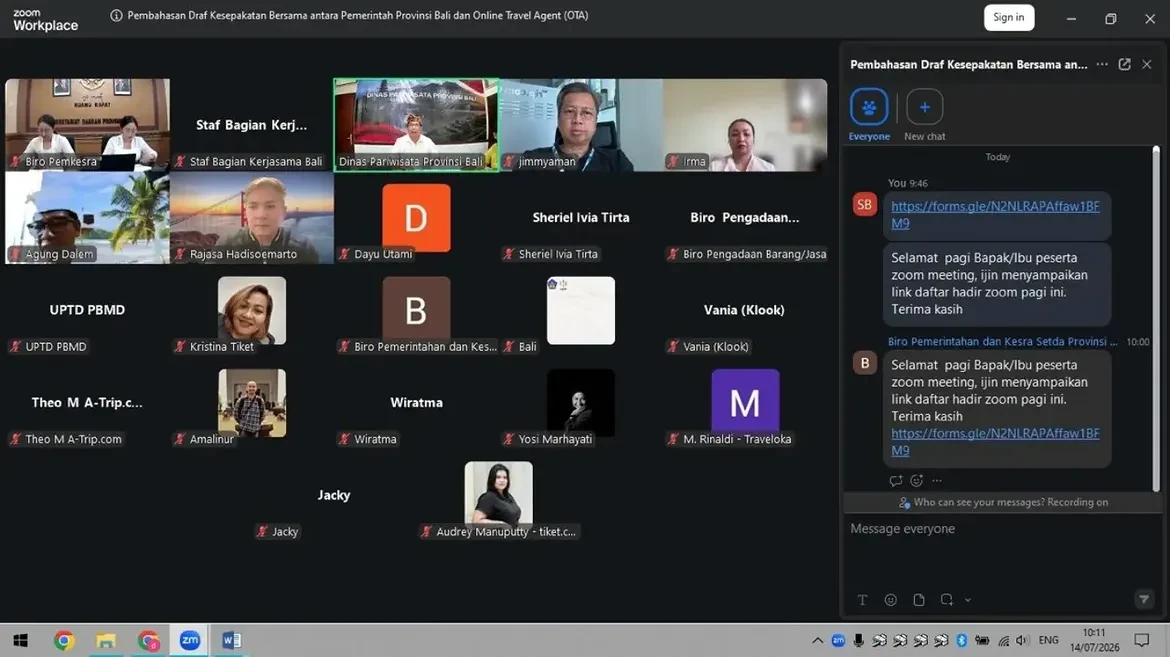Viewport: 1170px width, 657px height.
Task: Open the forms.gle link in Biro Pemerintahan's message
Action: [995, 442]
